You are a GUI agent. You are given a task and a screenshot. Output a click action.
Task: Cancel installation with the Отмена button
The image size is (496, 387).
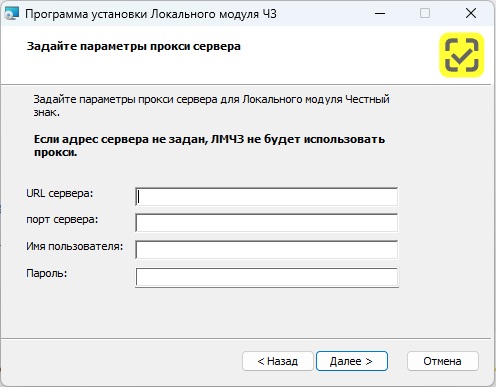pos(443,361)
